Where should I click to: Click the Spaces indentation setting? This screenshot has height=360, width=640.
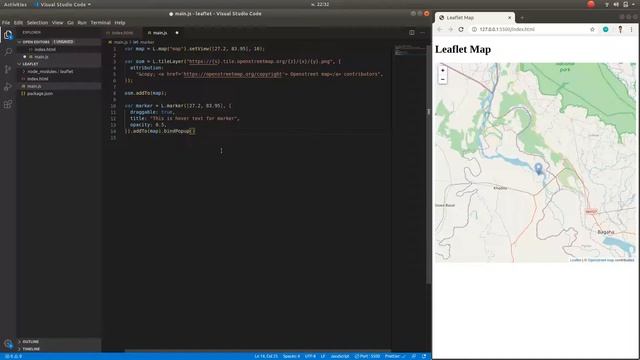[291, 356]
